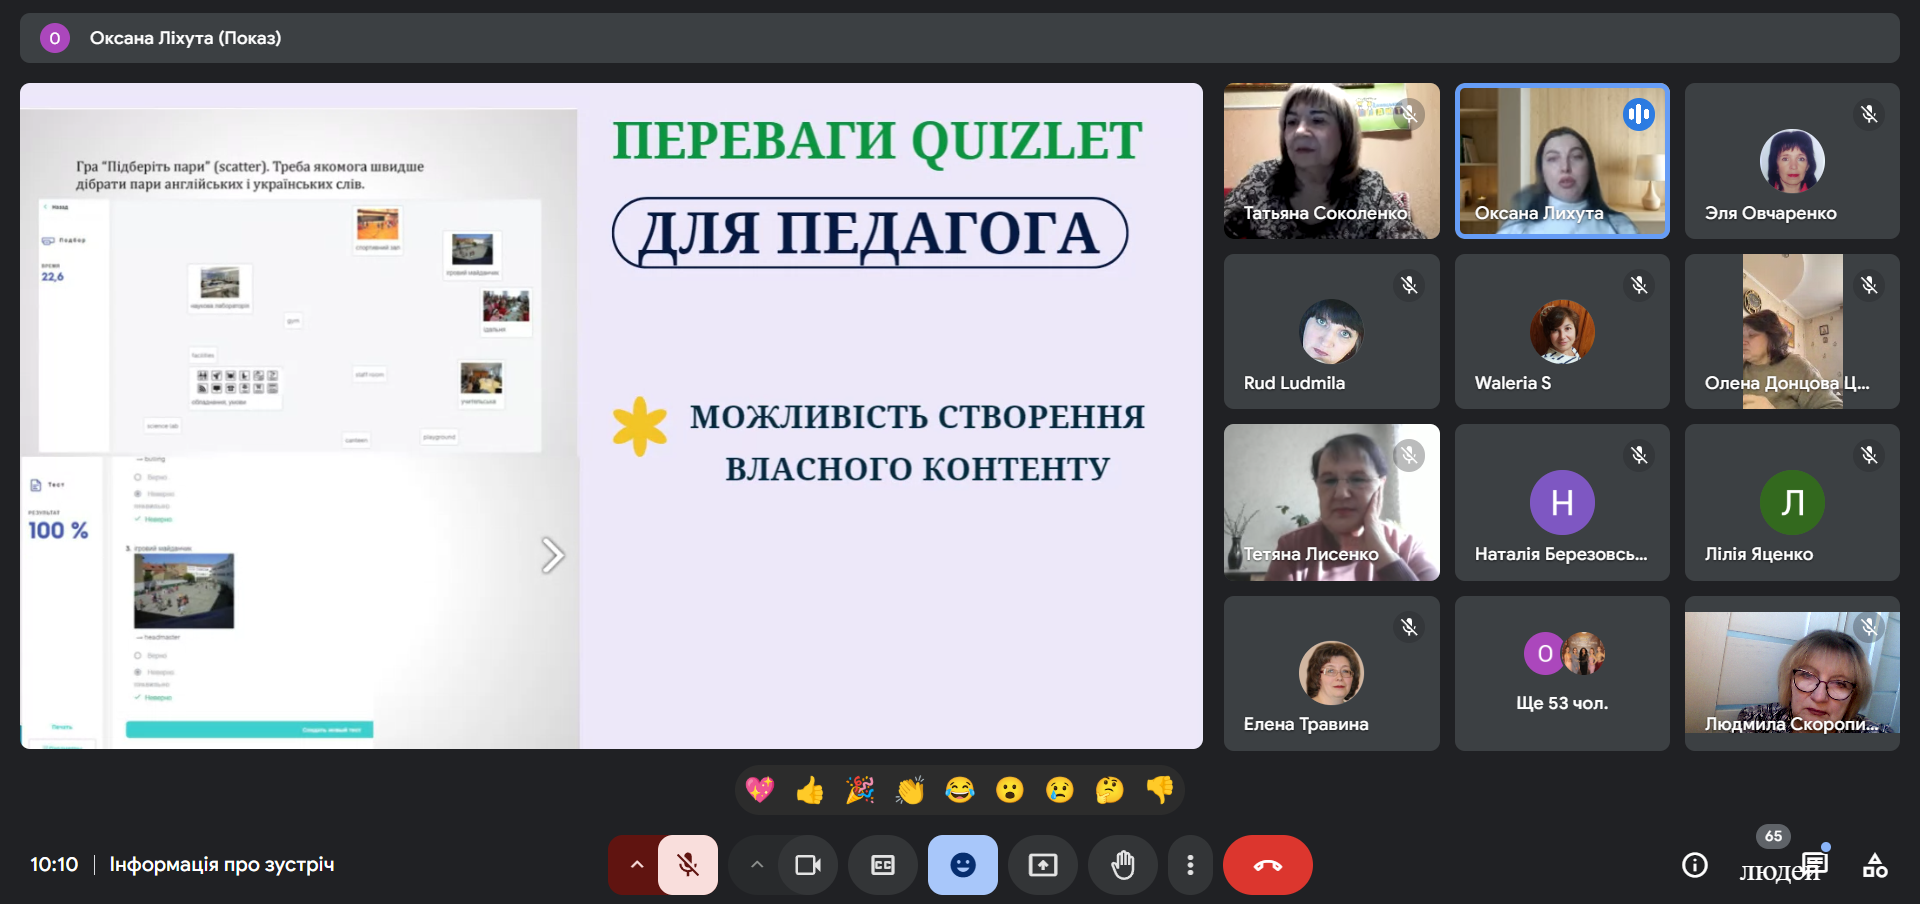Send the party popper reaction
Screen dimensions: 1920x904
tap(860, 790)
